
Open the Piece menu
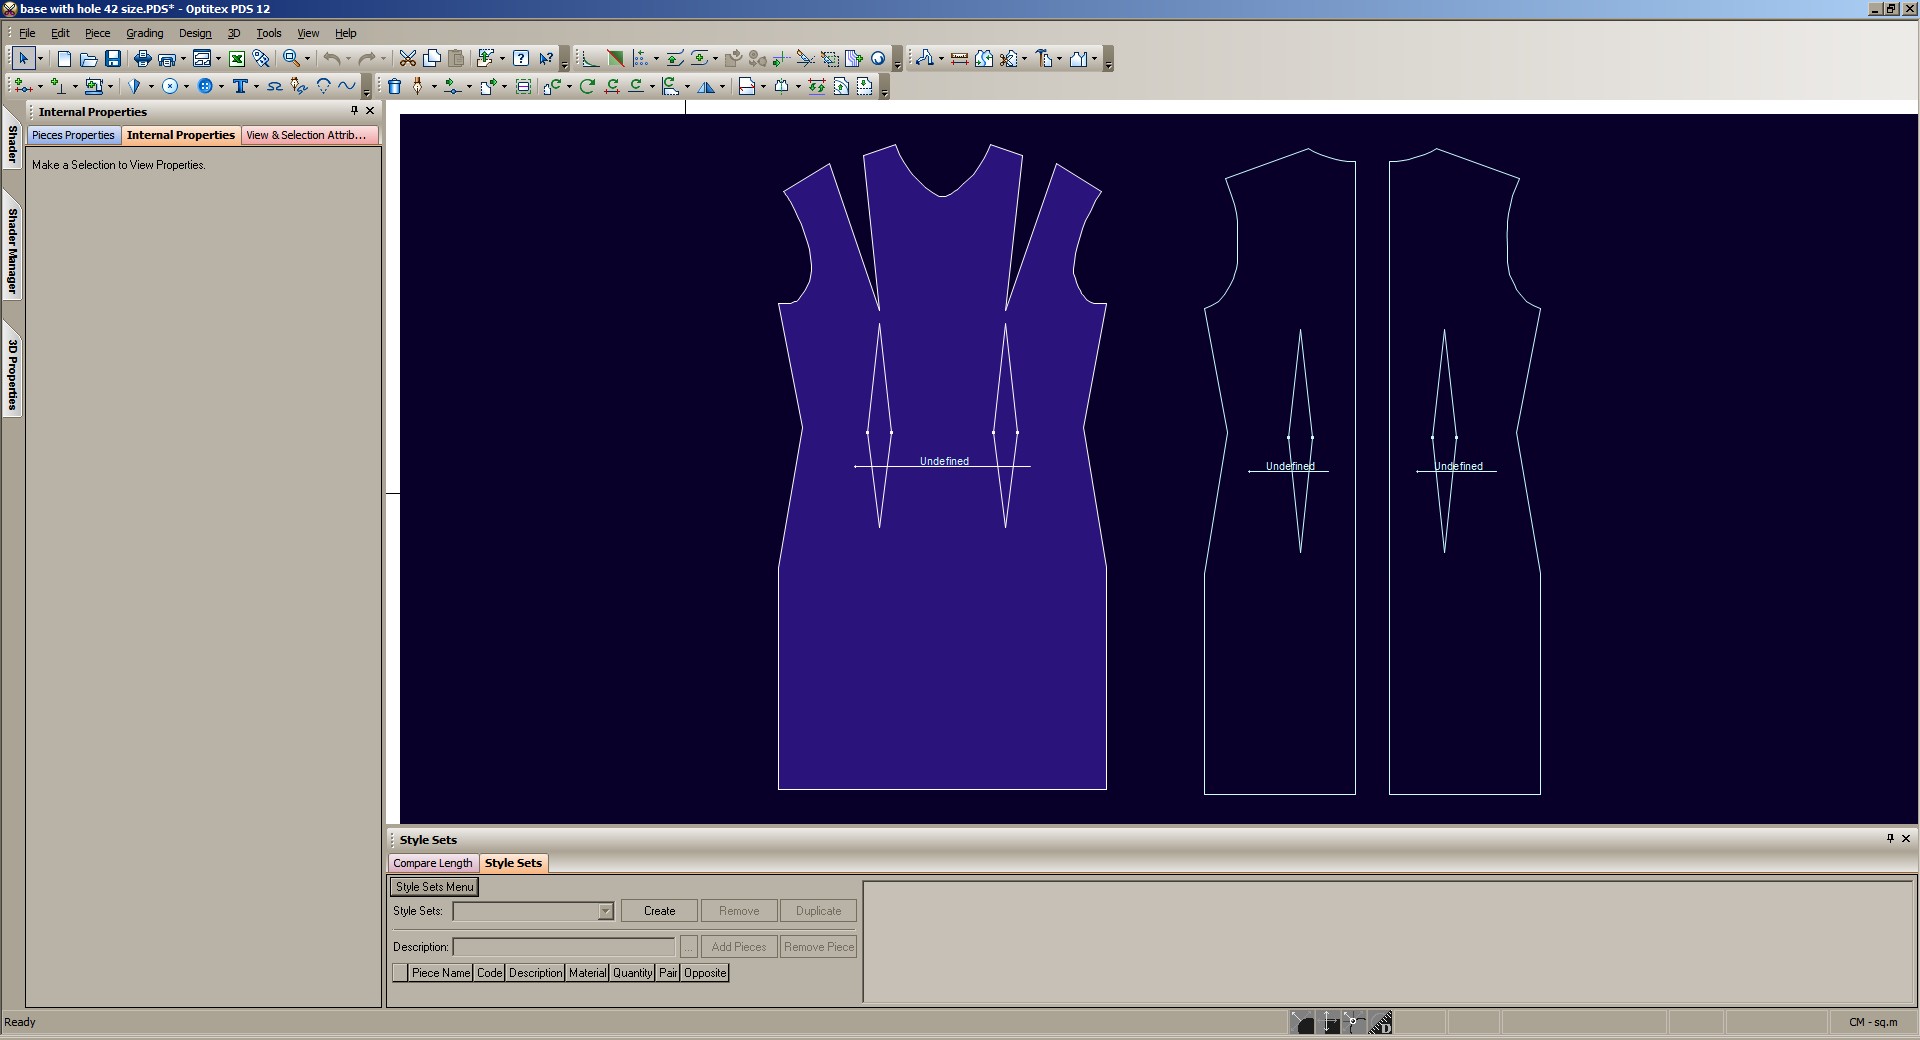(97, 33)
